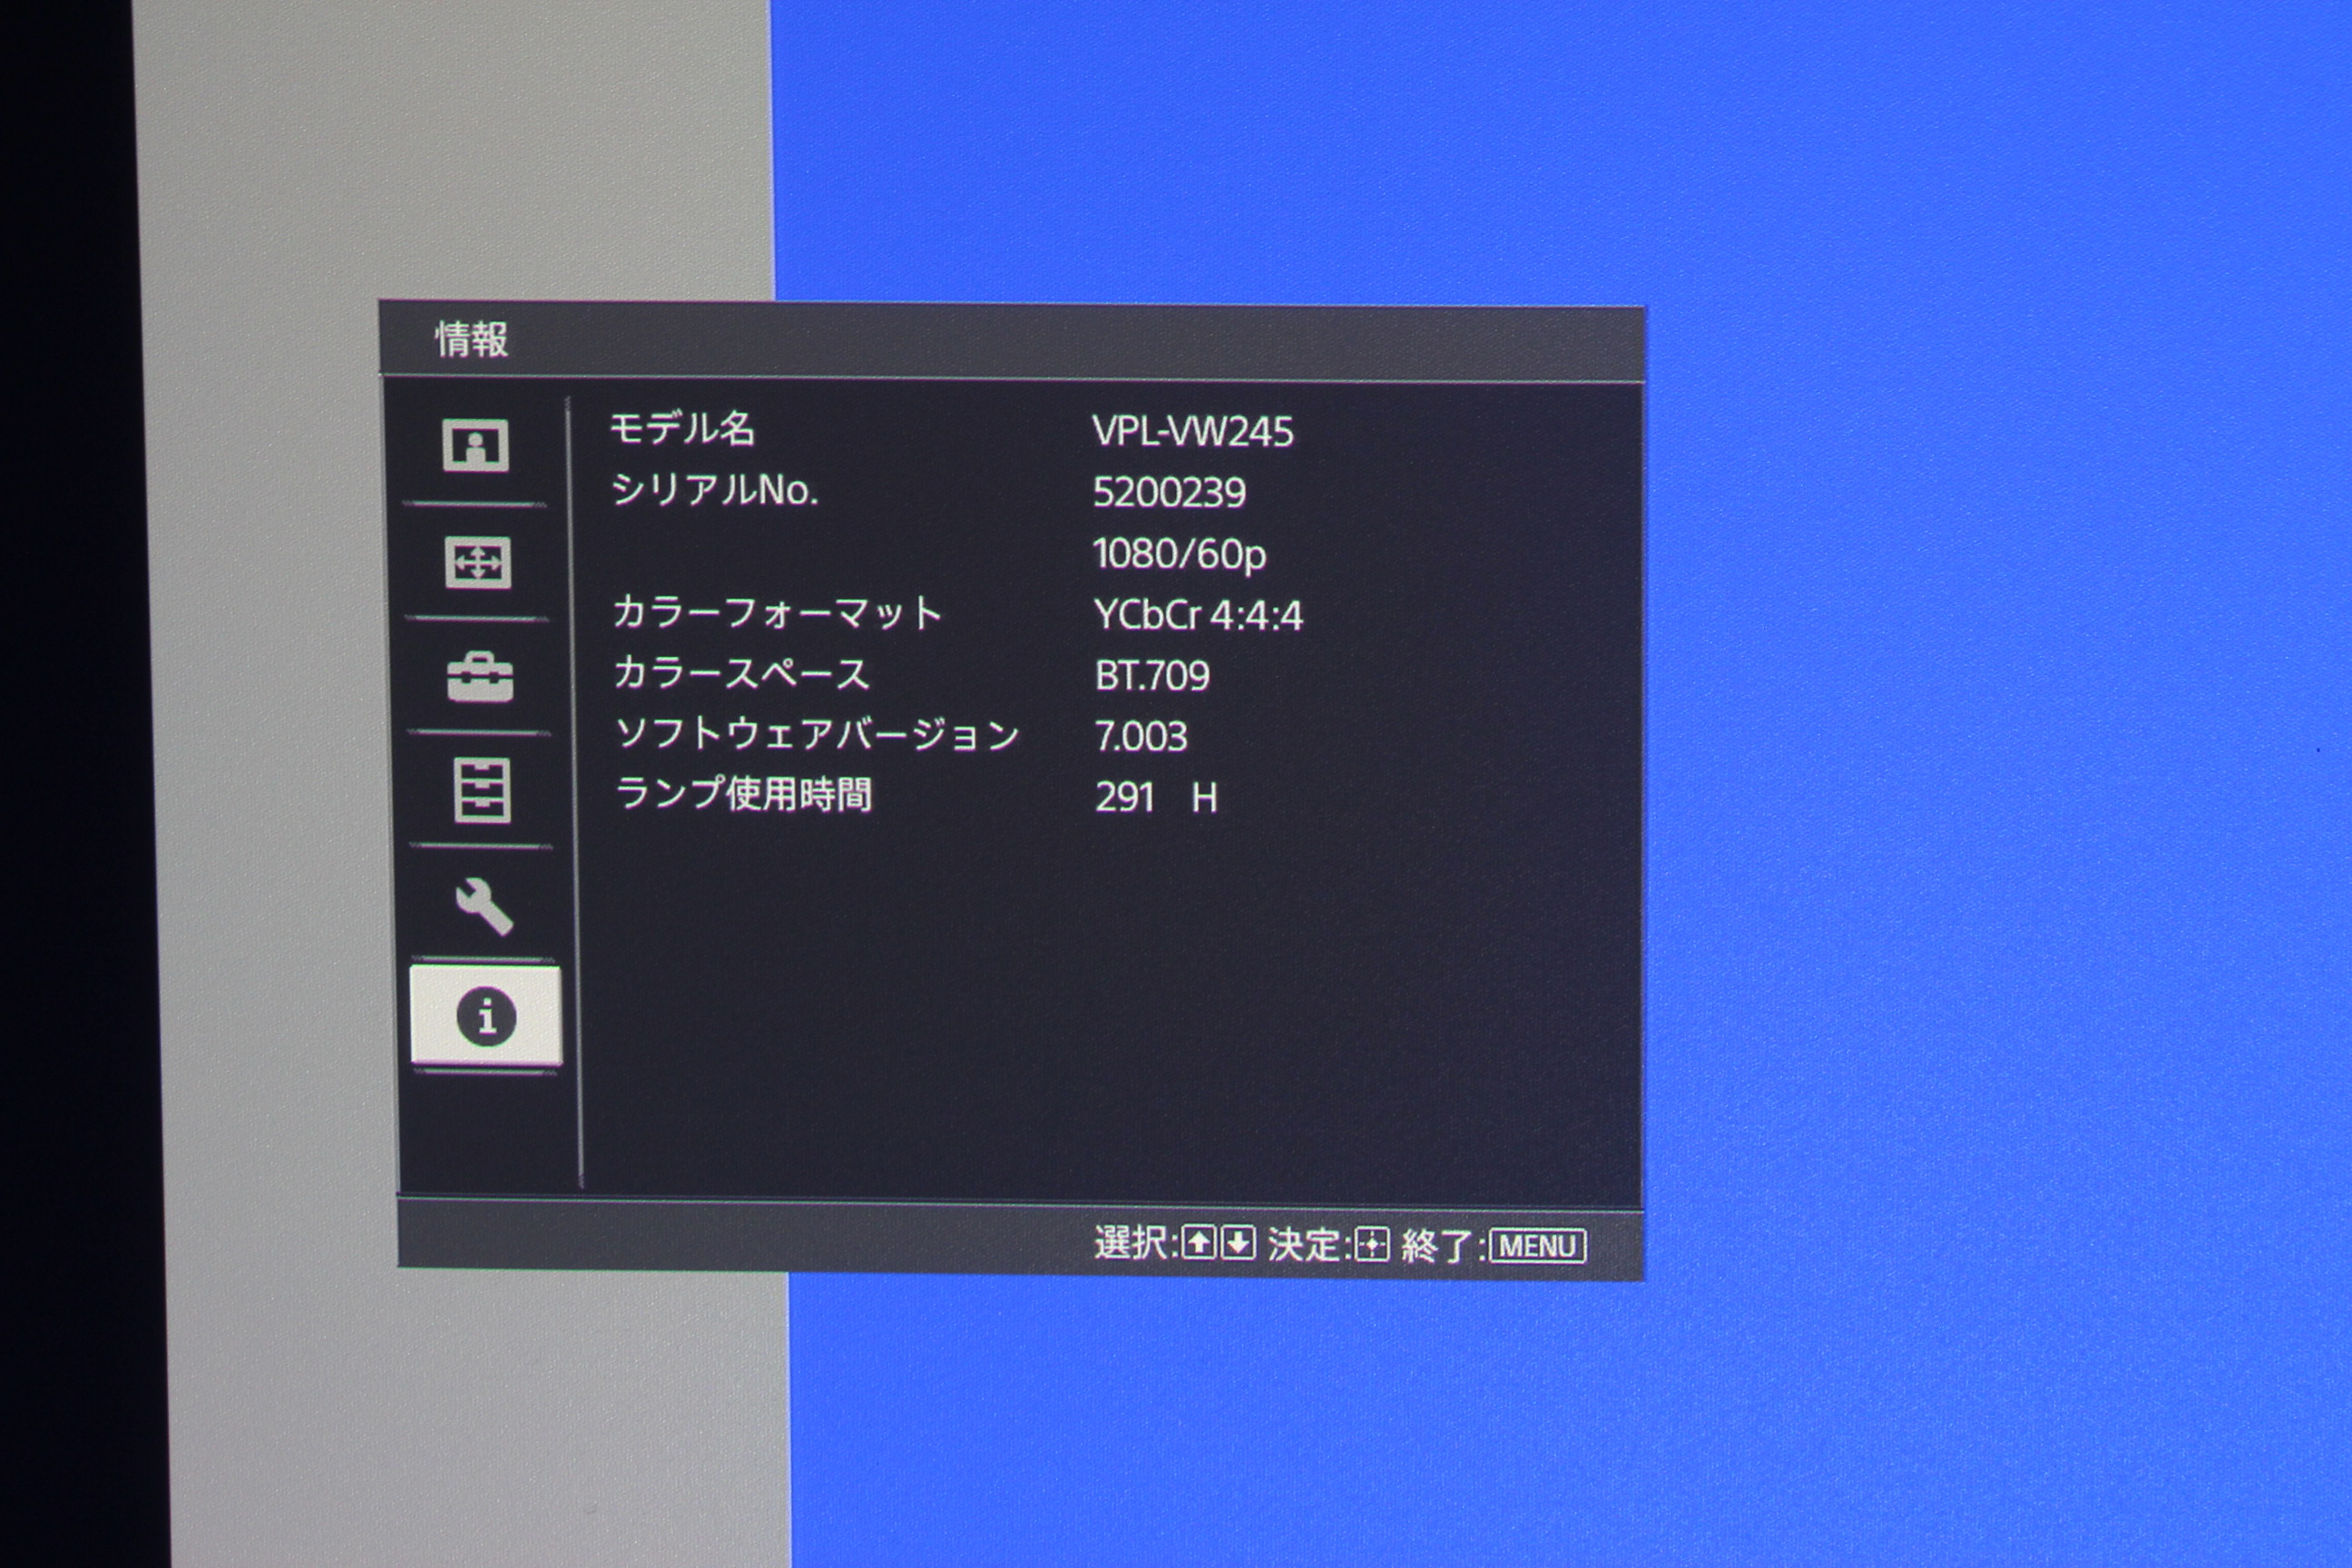Select the toolbox Setup menu icon
The image size is (2352, 1568).
(480, 678)
